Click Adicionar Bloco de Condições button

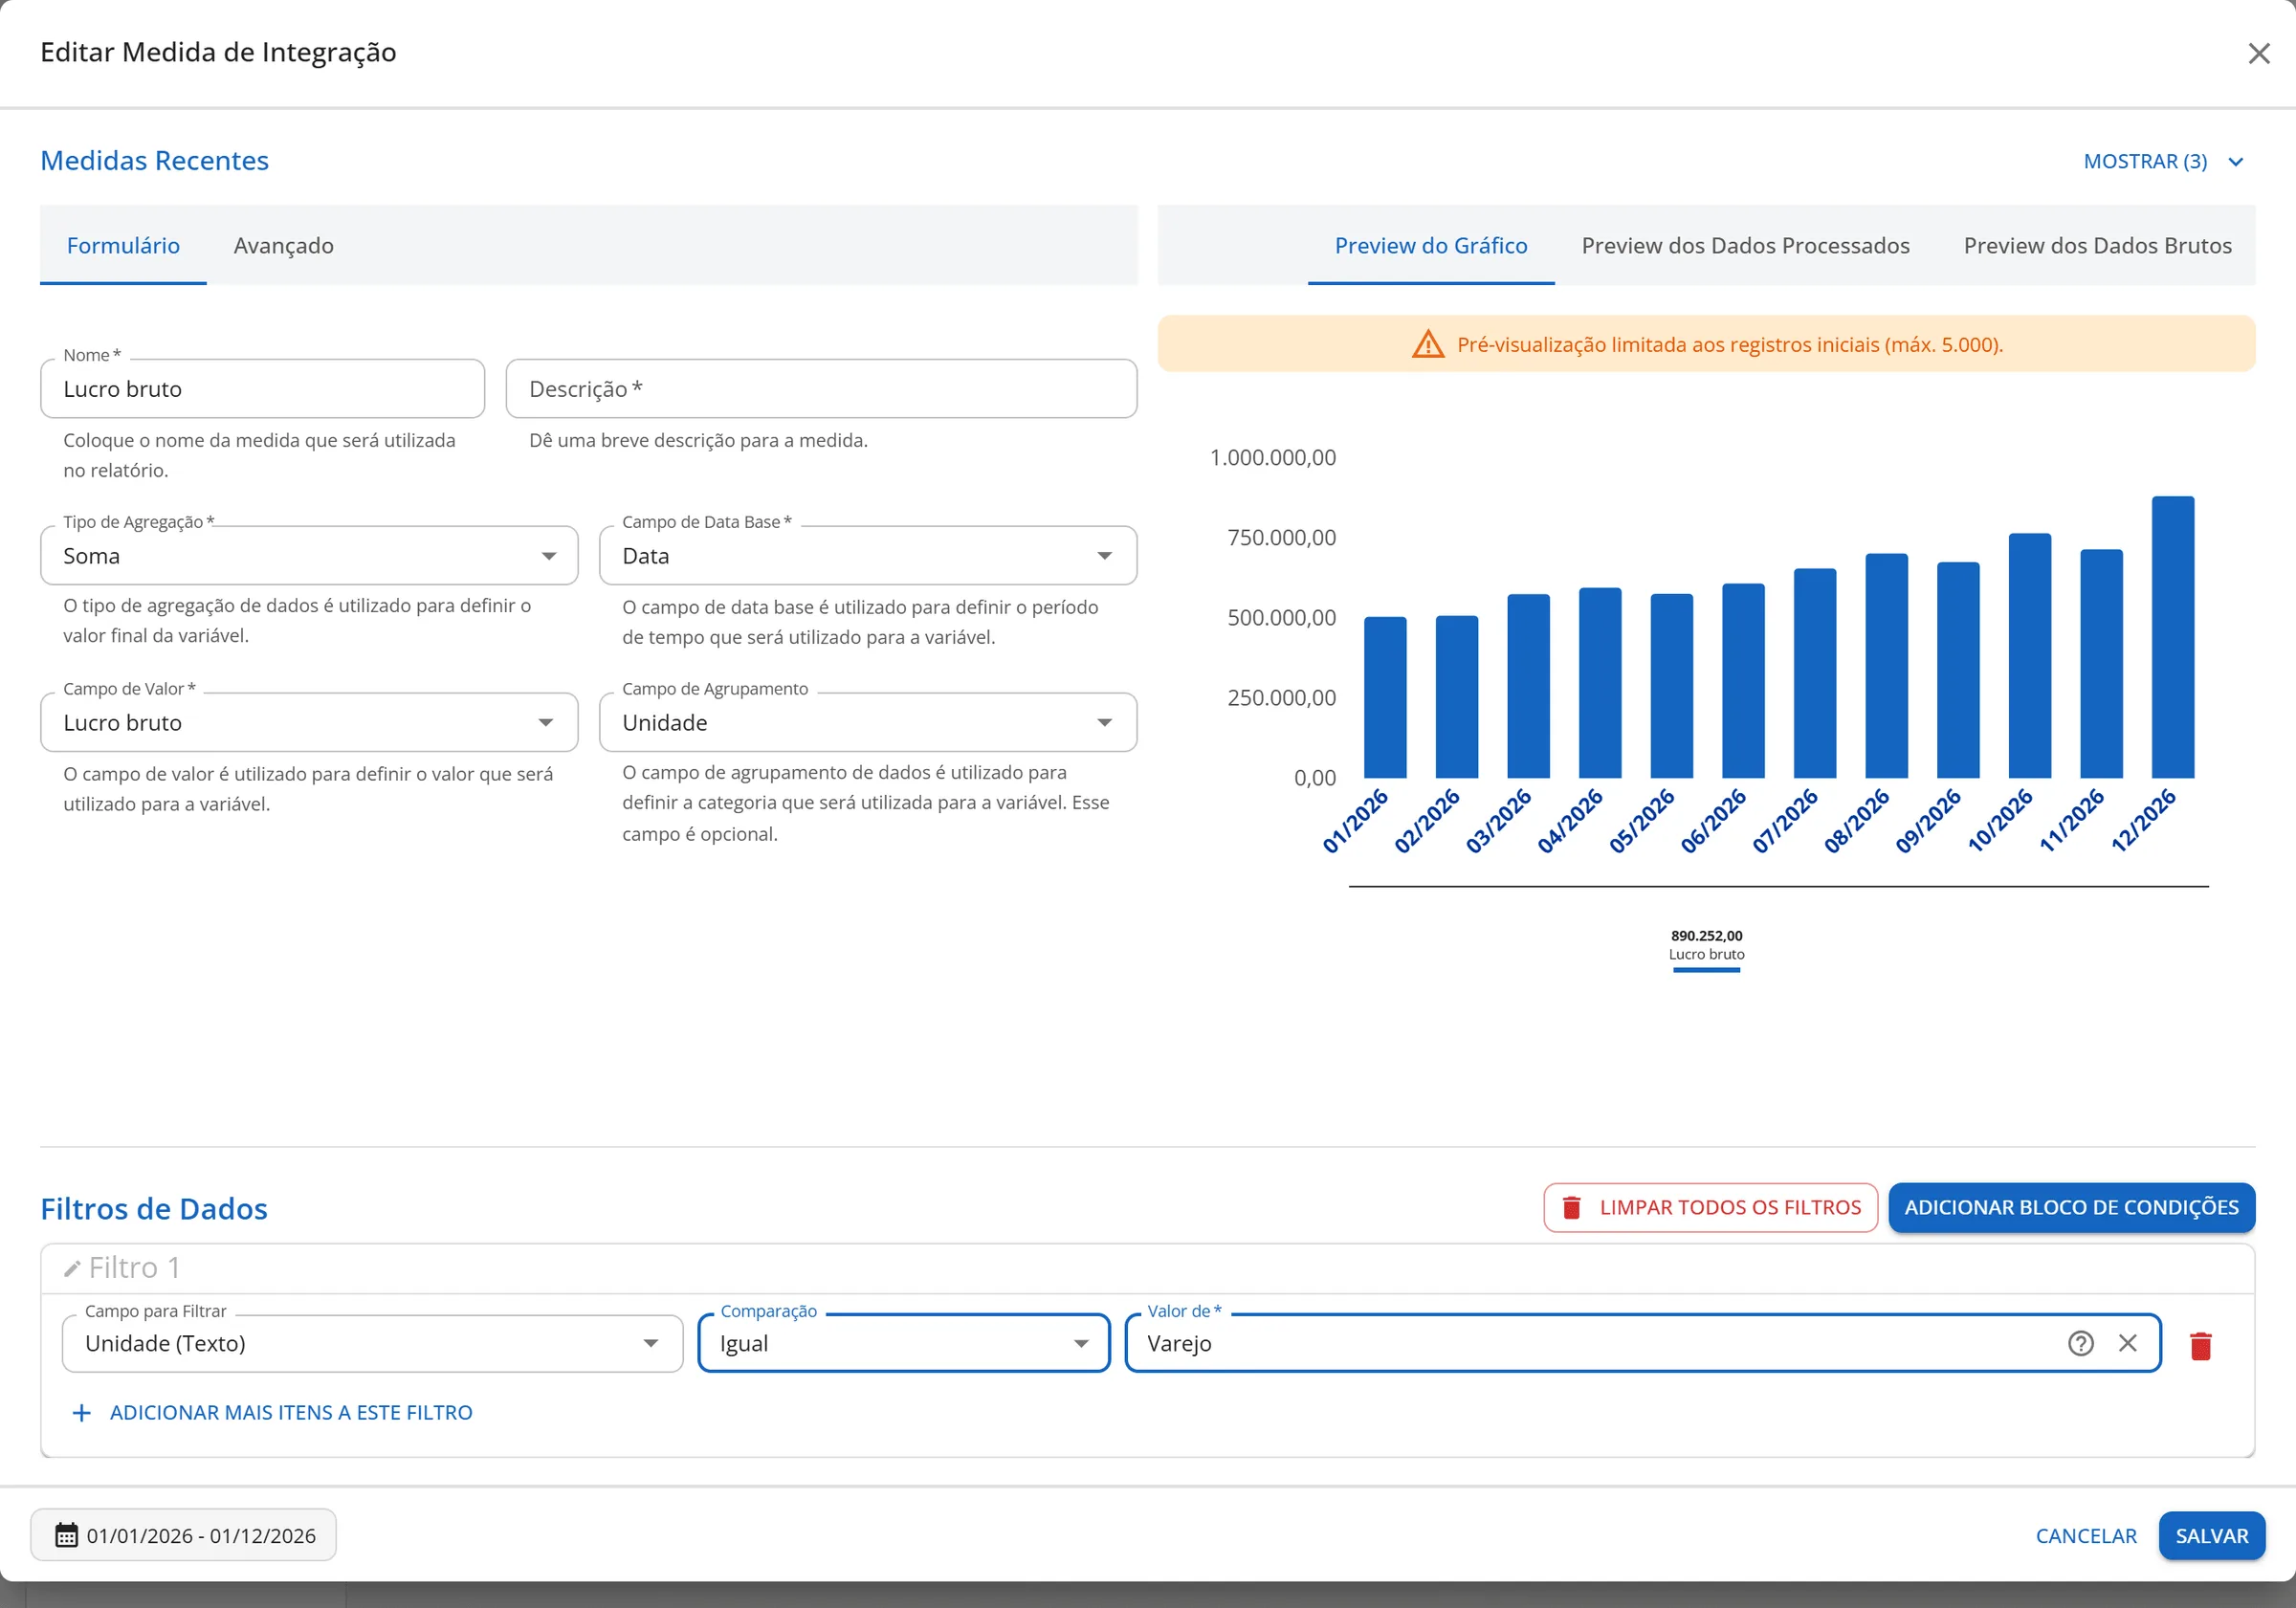coord(2071,1207)
